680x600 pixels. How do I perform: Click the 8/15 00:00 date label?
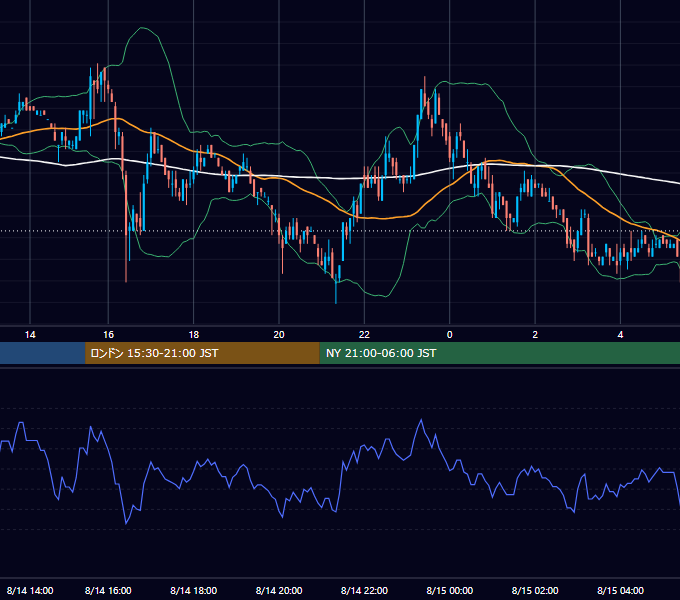450,590
